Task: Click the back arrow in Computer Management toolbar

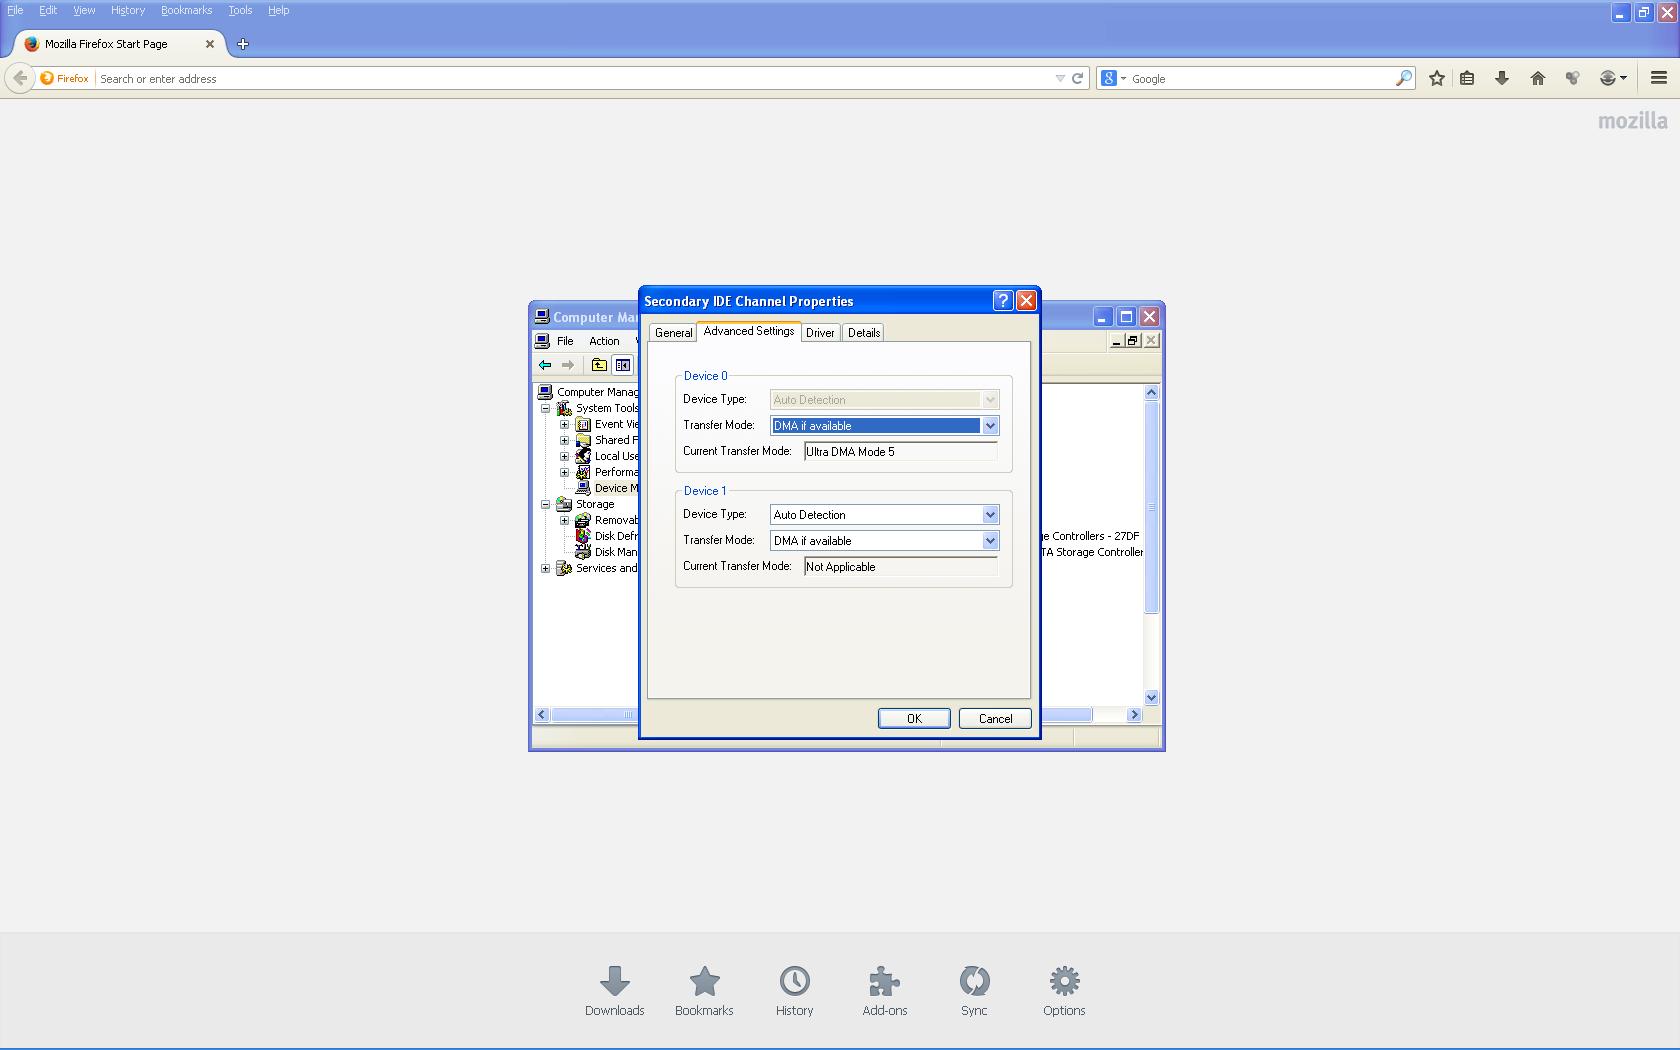Action: pyautogui.click(x=545, y=365)
